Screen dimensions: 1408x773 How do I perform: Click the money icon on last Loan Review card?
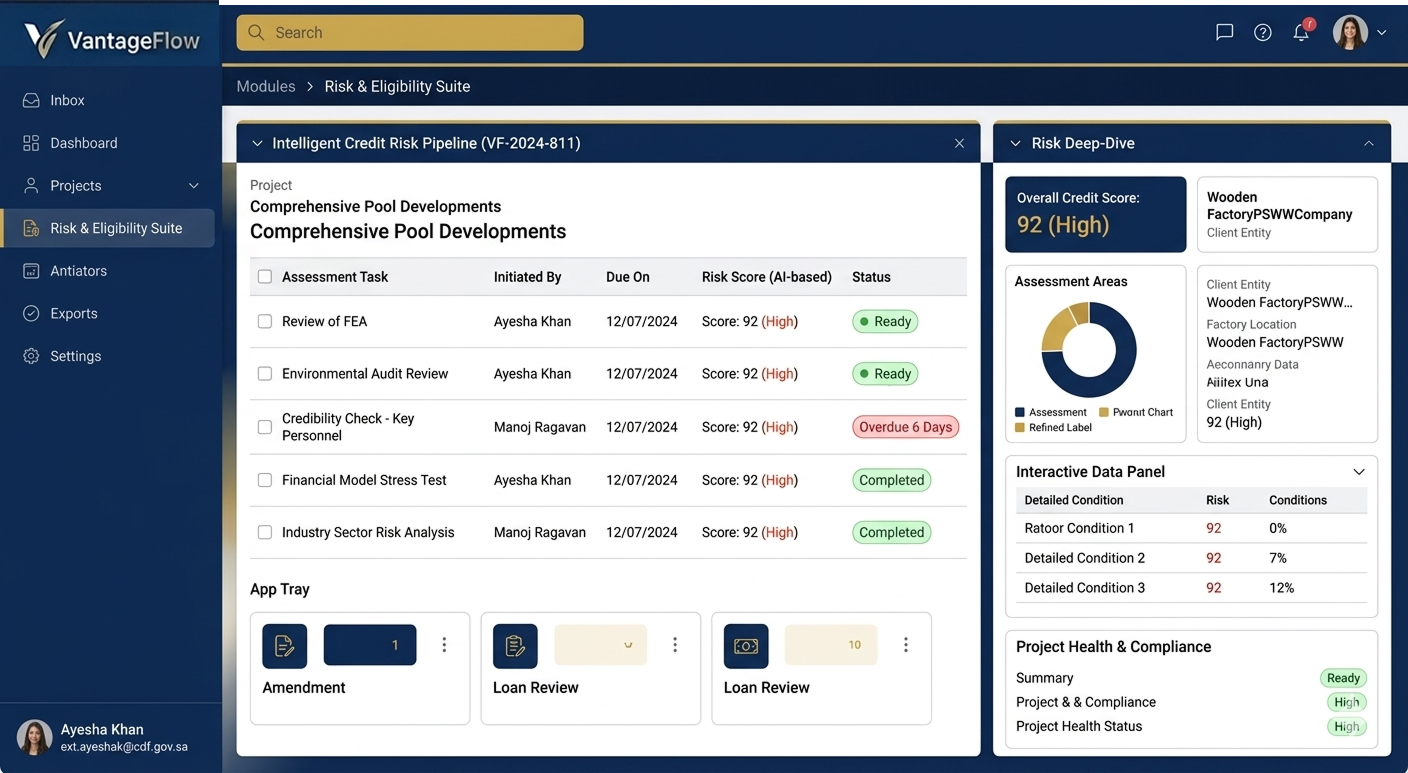pos(746,646)
